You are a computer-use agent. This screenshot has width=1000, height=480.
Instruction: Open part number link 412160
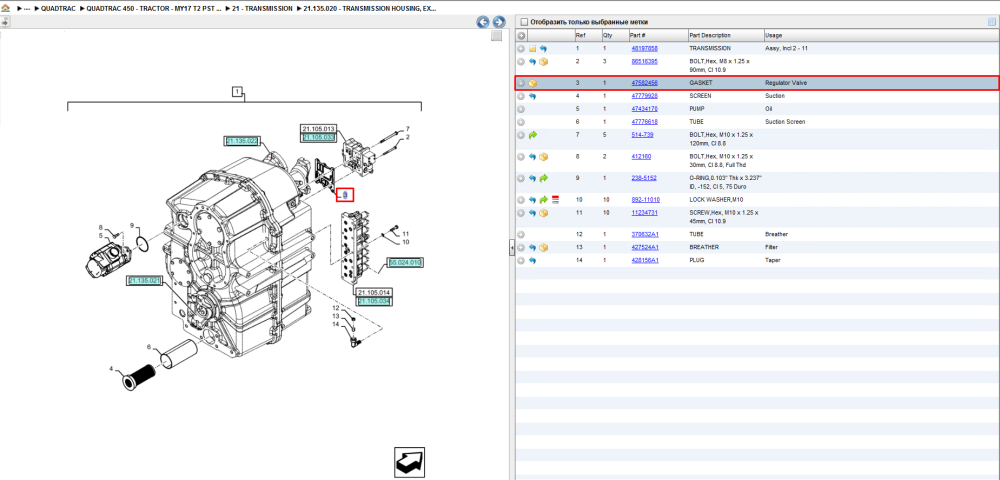(x=642, y=157)
